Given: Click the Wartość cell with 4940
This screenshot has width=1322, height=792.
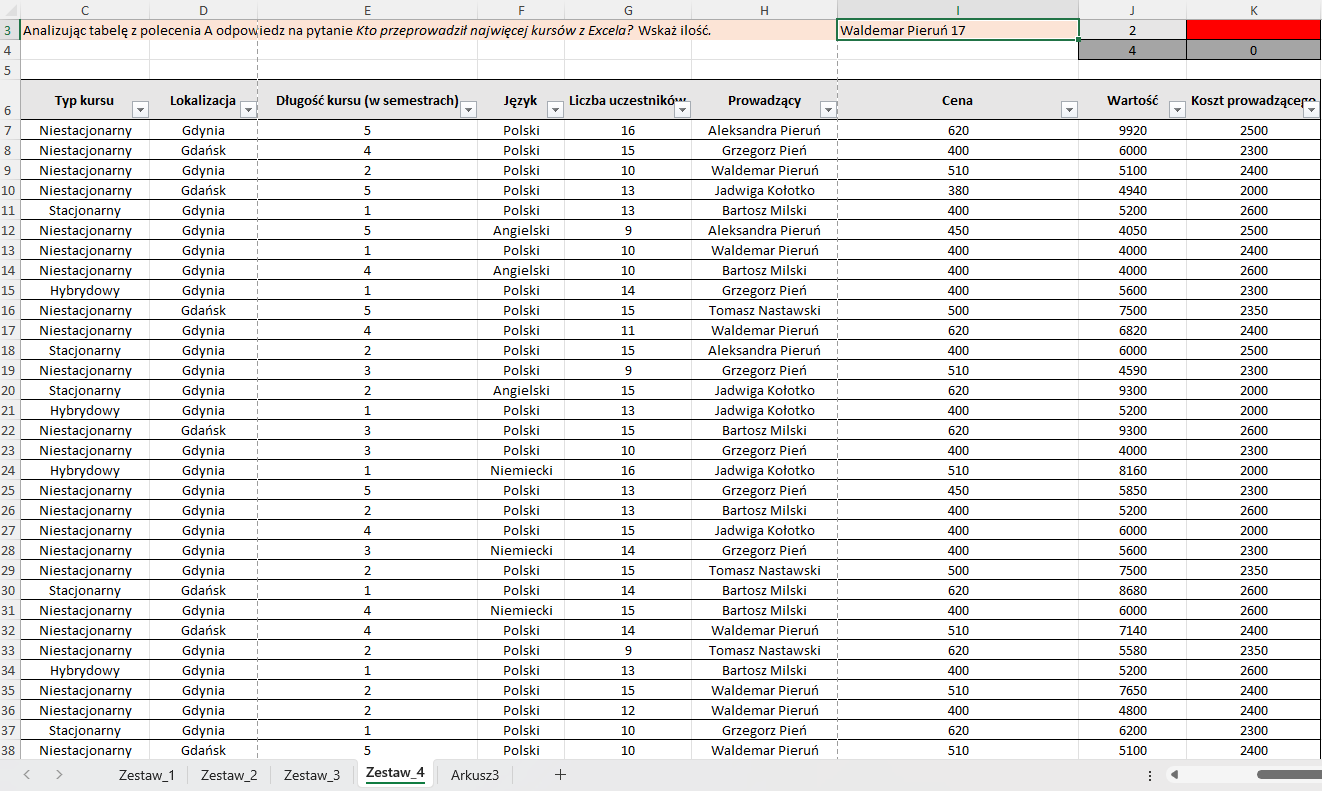Looking at the screenshot, I should click(1132, 190).
